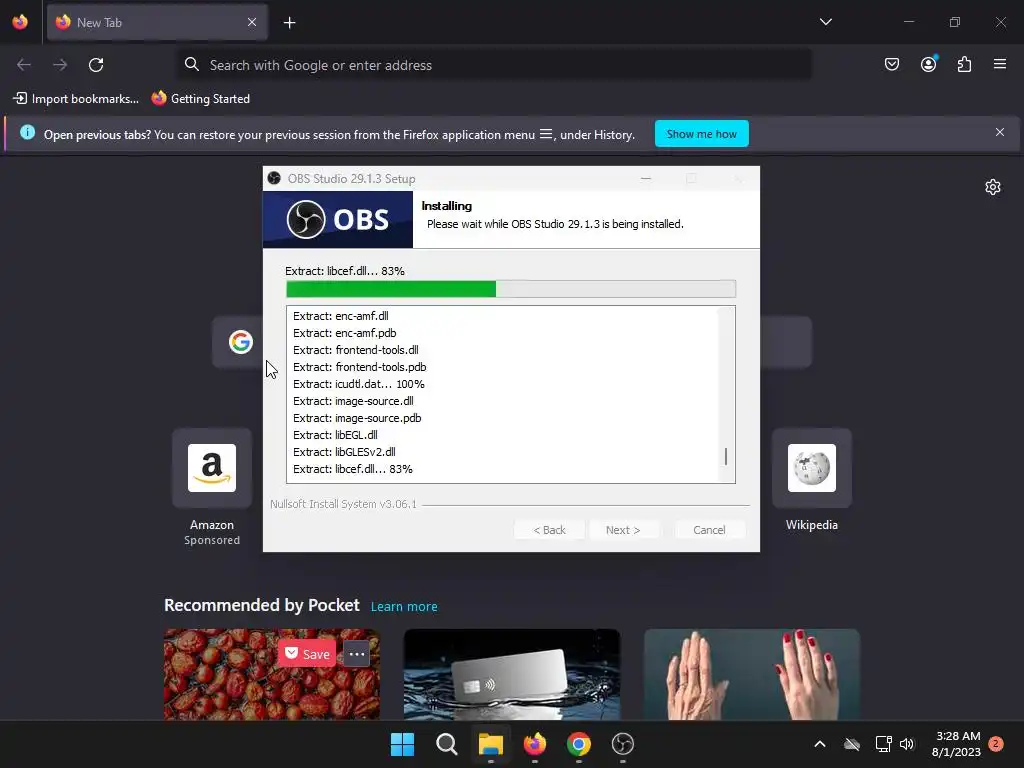
Task: Click OBS installer icon in taskbar
Action: click(622, 744)
